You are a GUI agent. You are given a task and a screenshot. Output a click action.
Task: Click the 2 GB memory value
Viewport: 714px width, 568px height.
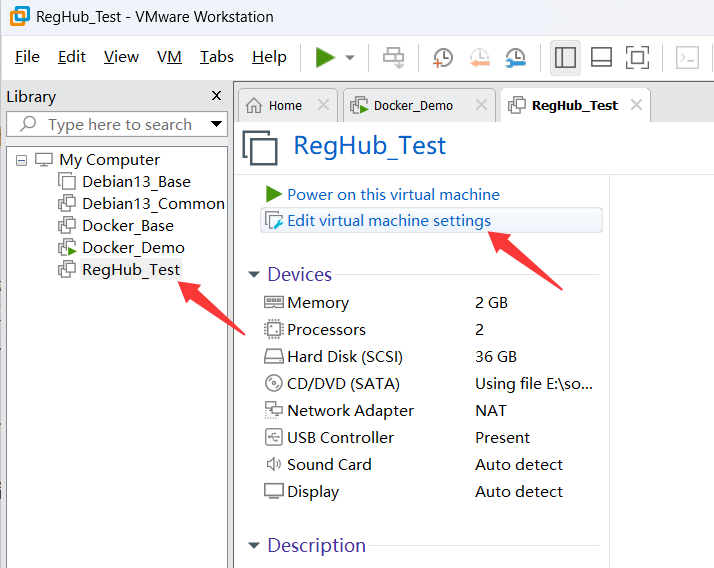491,302
